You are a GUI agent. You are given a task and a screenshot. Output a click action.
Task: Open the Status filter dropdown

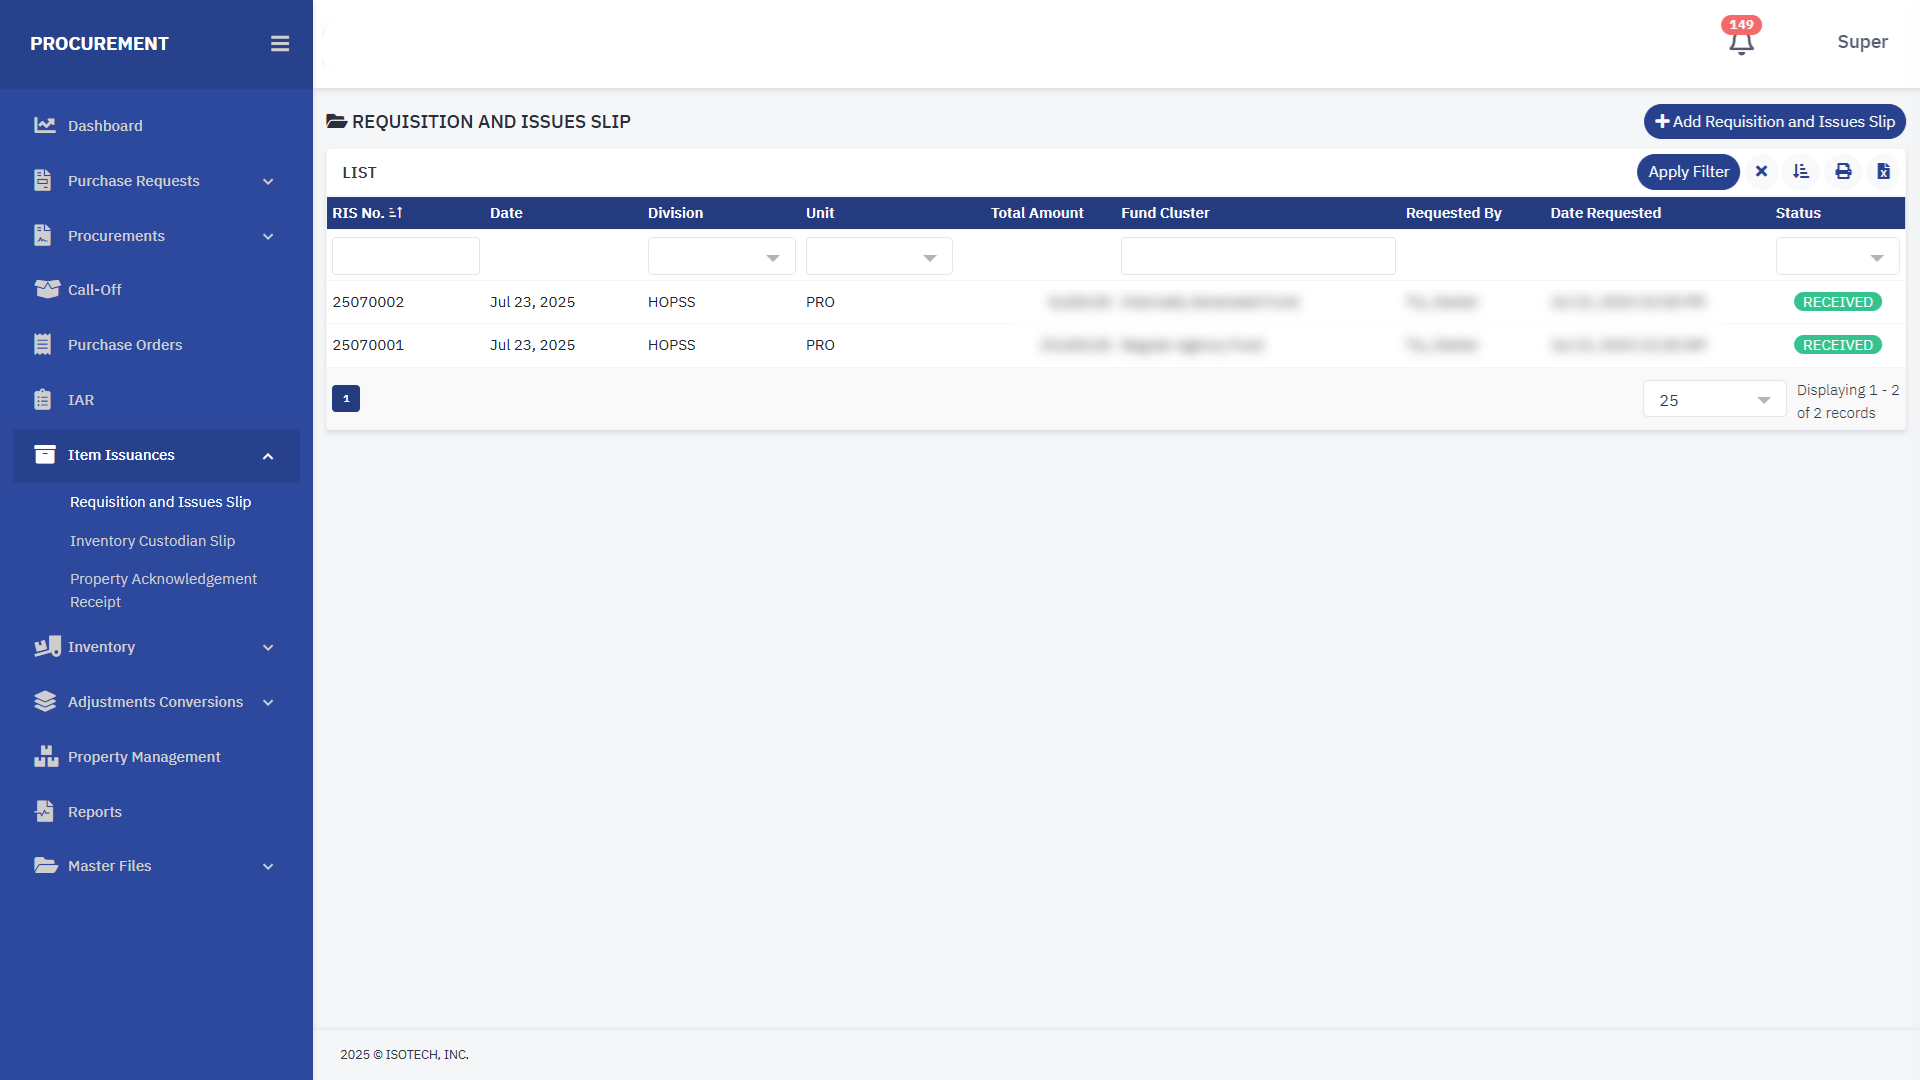(x=1837, y=257)
